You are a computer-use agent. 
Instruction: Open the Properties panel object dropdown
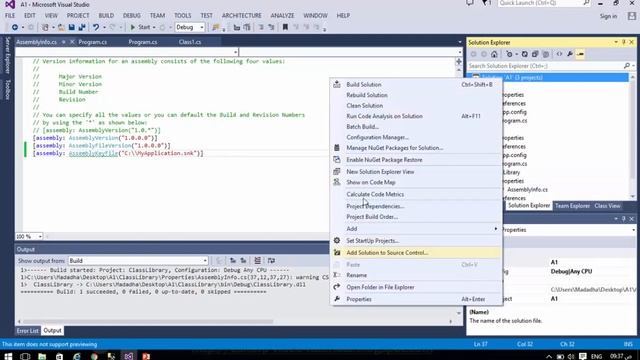633,230
